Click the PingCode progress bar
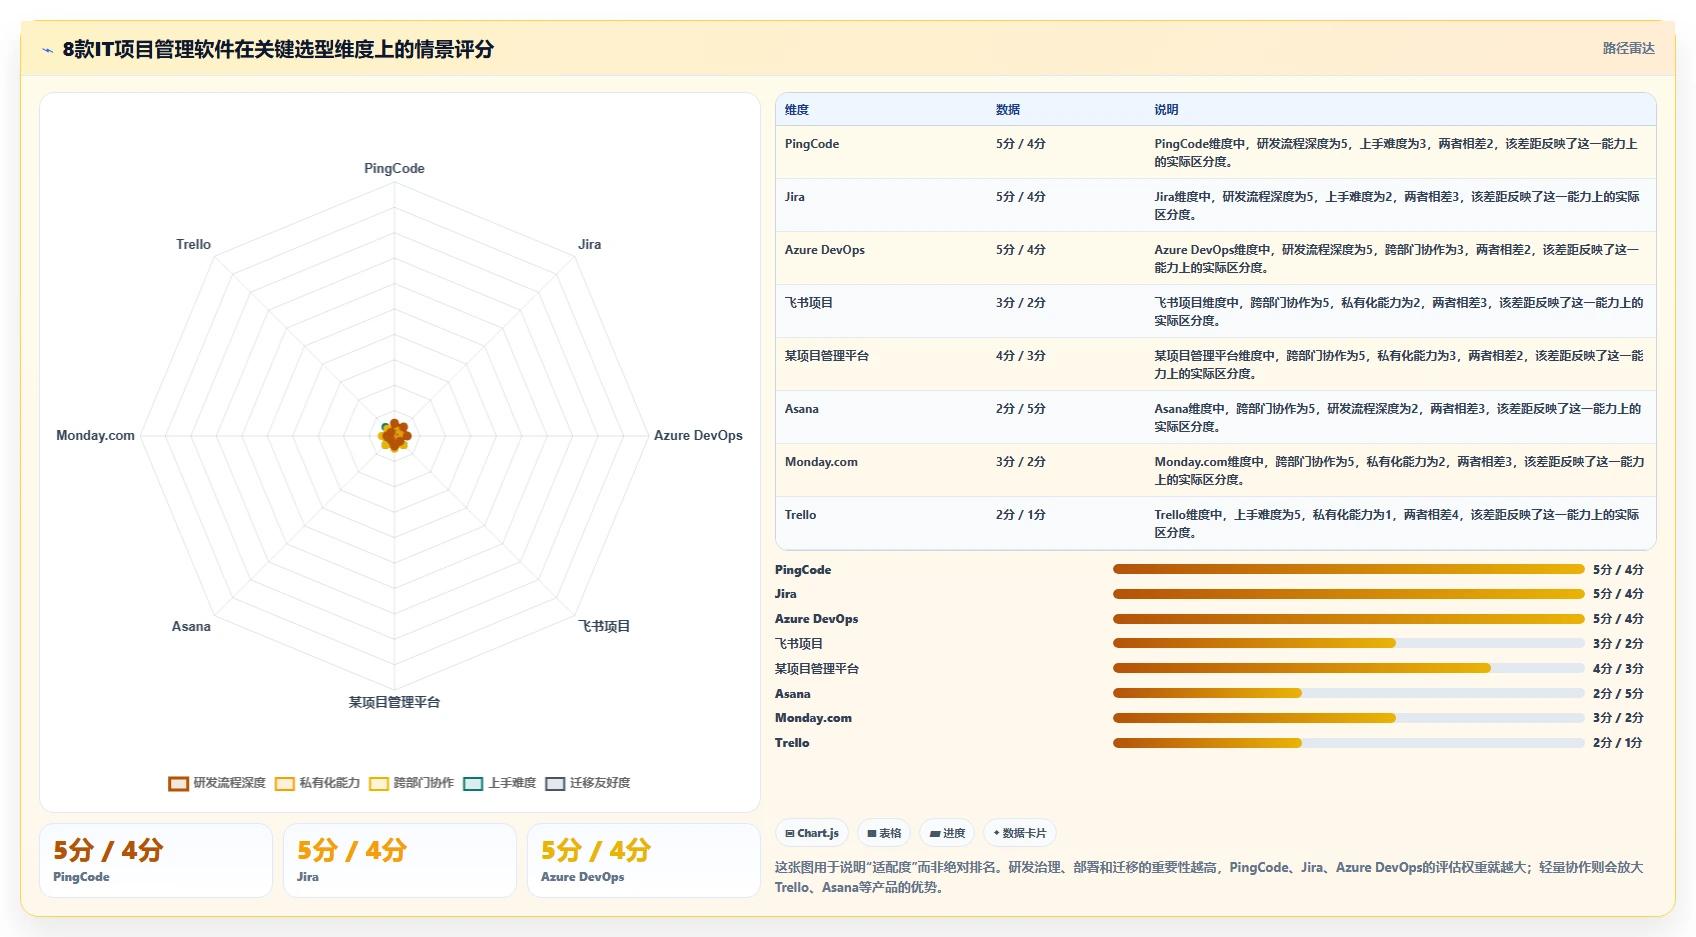Image resolution: width=1696 pixels, height=937 pixels. [x=1349, y=569]
